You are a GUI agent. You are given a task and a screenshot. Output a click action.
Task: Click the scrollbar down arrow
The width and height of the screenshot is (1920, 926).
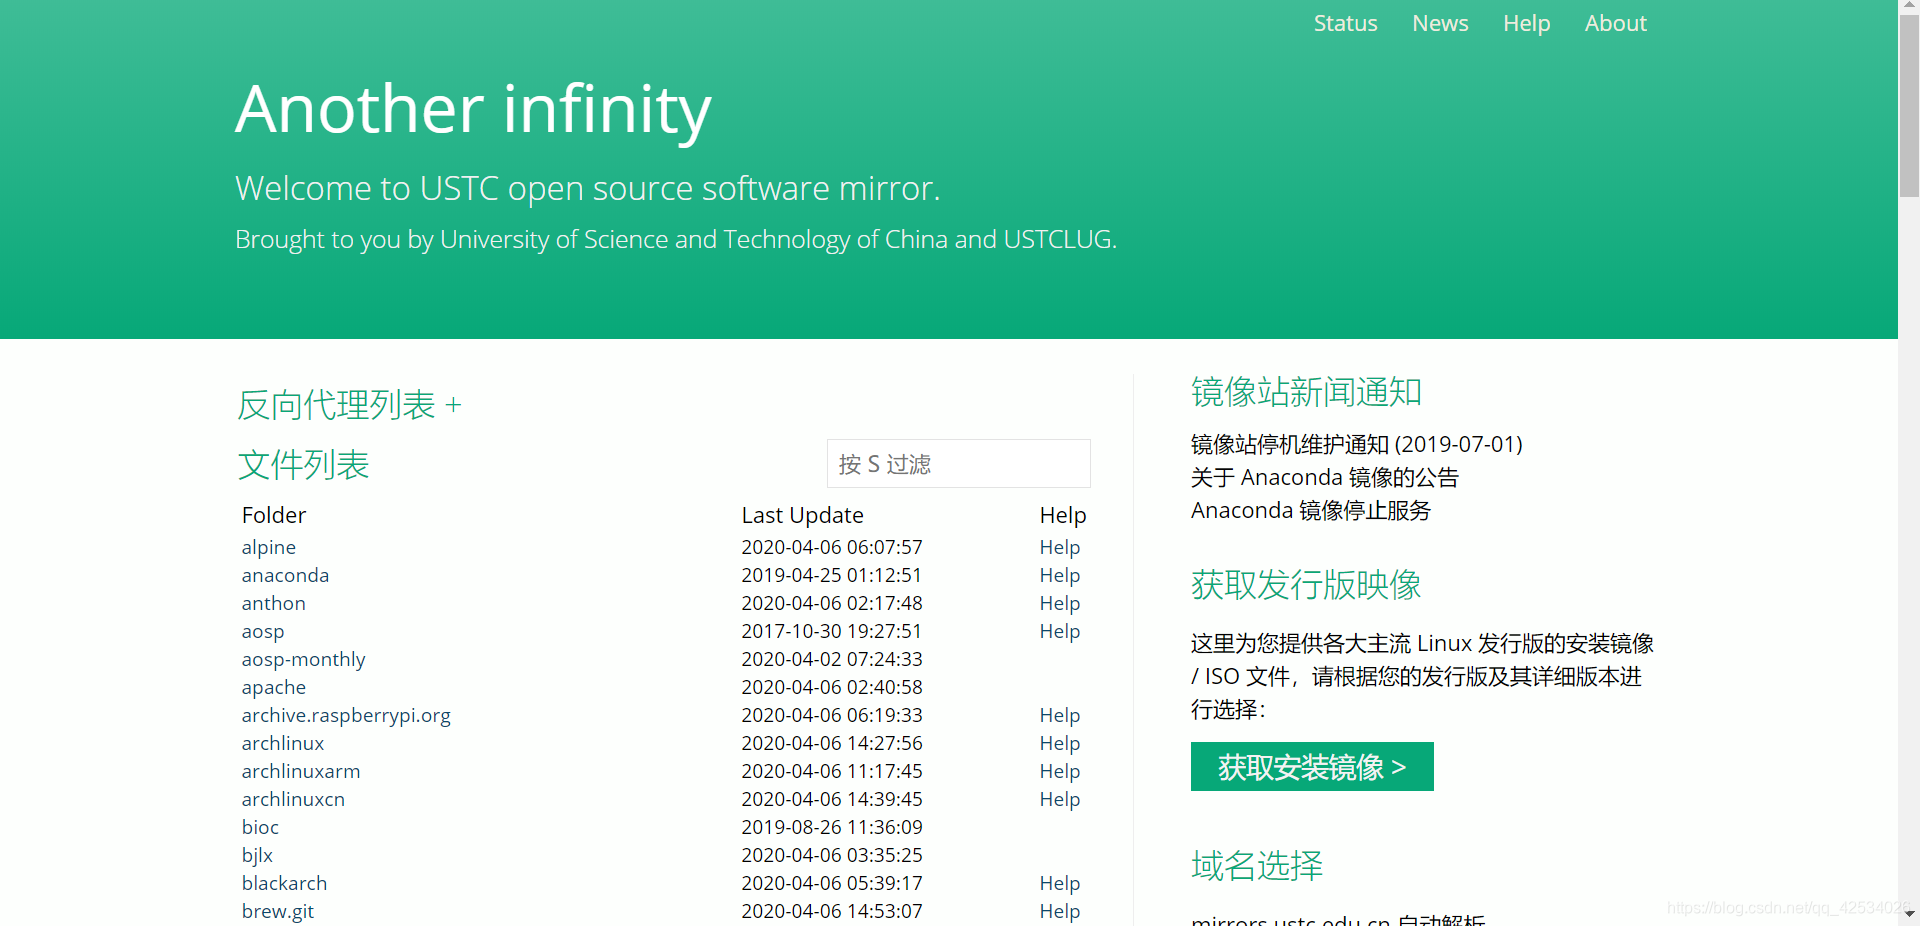click(x=1909, y=913)
